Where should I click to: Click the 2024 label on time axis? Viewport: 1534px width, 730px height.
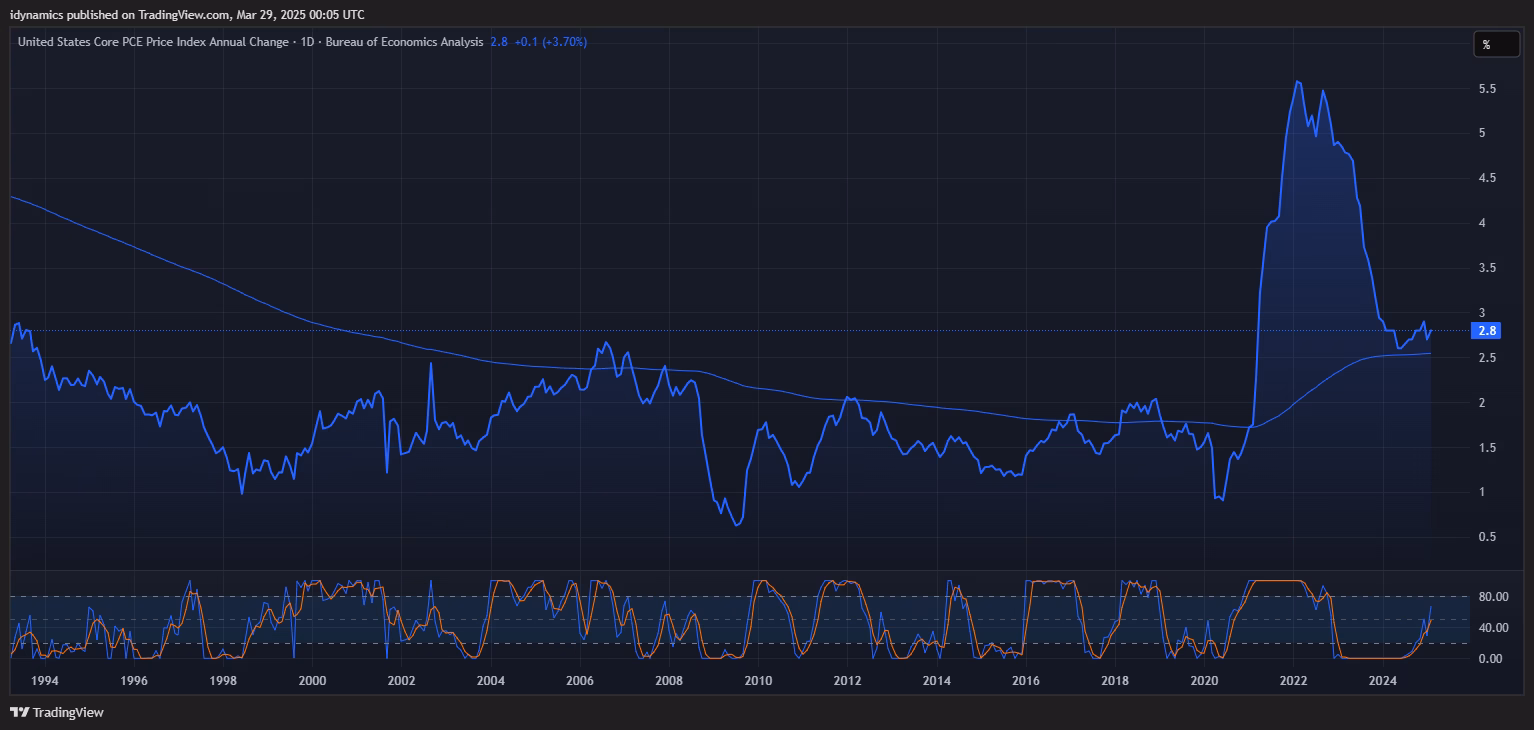click(1383, 681)
